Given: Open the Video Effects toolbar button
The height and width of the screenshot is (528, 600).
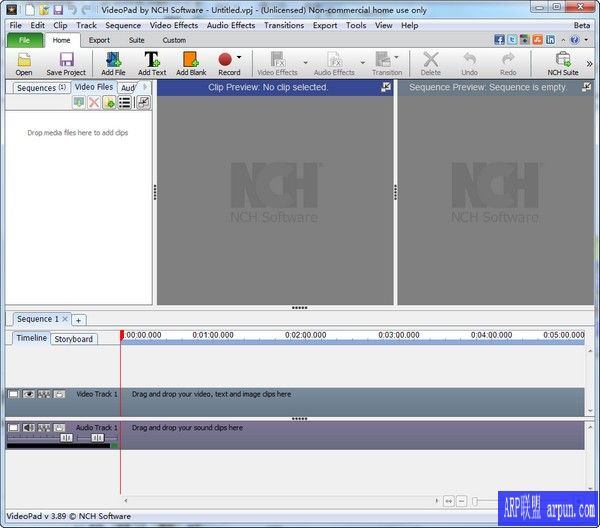Looking at the screenshot, I should (277, 64).
